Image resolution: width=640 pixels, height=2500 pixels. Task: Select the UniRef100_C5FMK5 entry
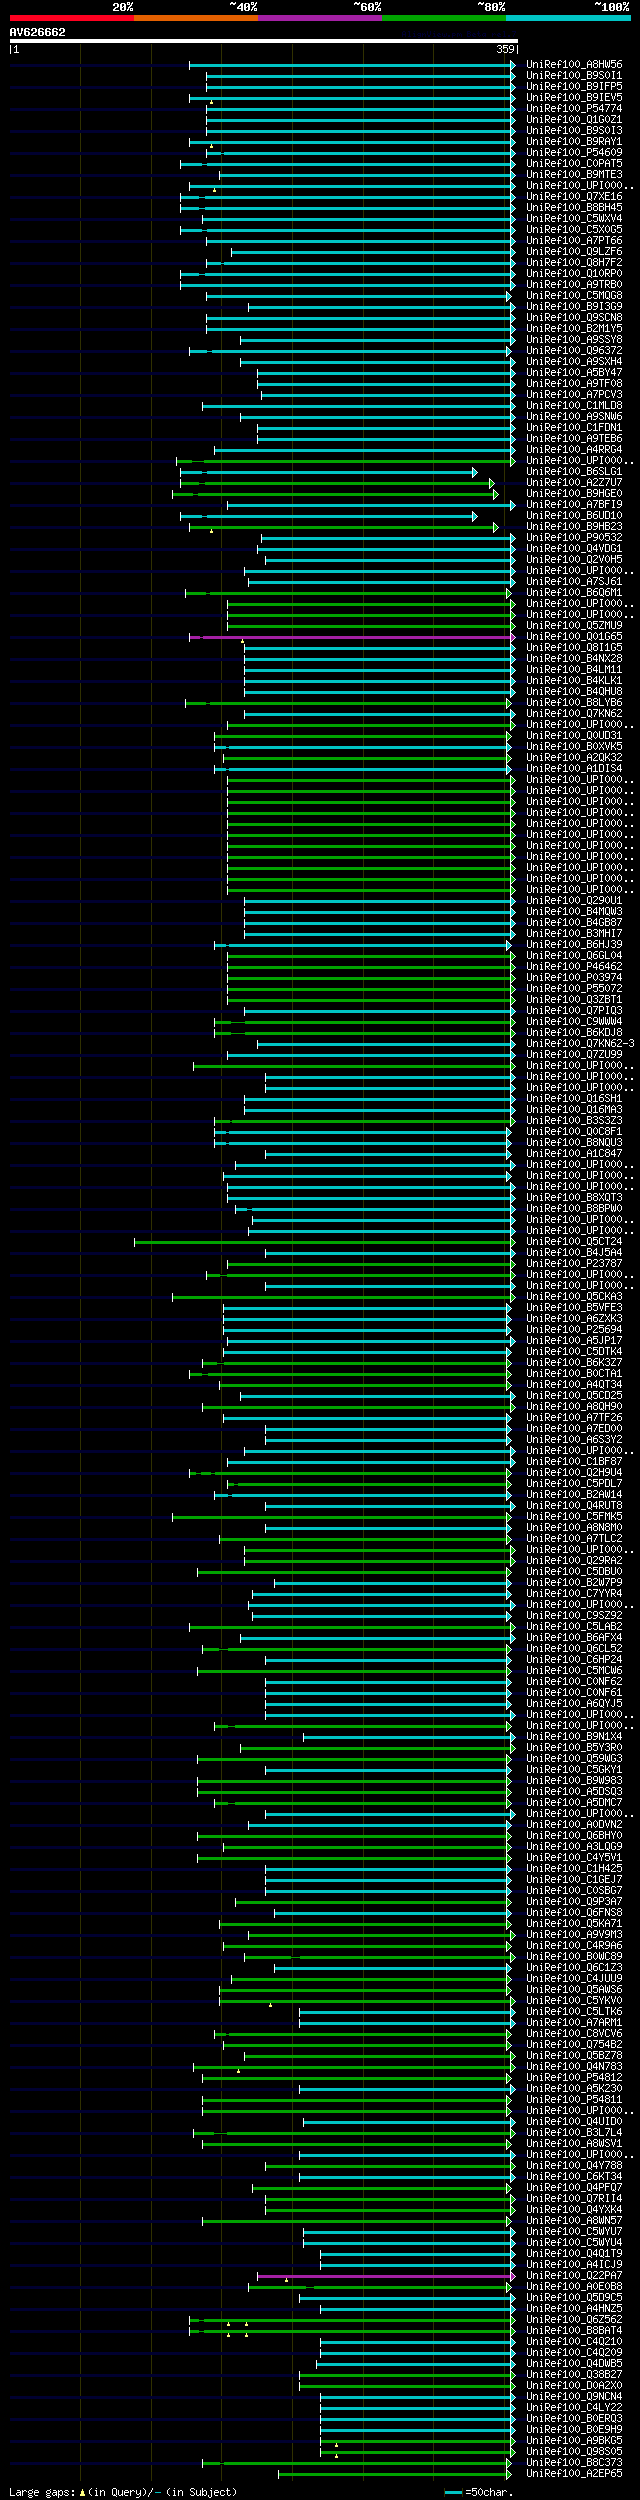[574, 1517]
